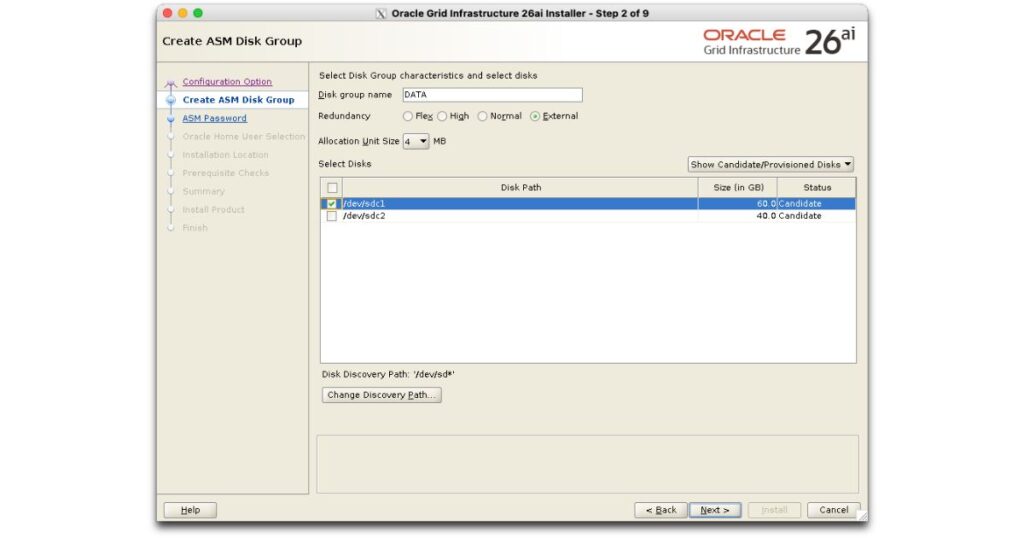Screen dimensions: 1024x538
Task: Click the Create ASM Disk Group step bullet
Action: click(x=171, y=100)
